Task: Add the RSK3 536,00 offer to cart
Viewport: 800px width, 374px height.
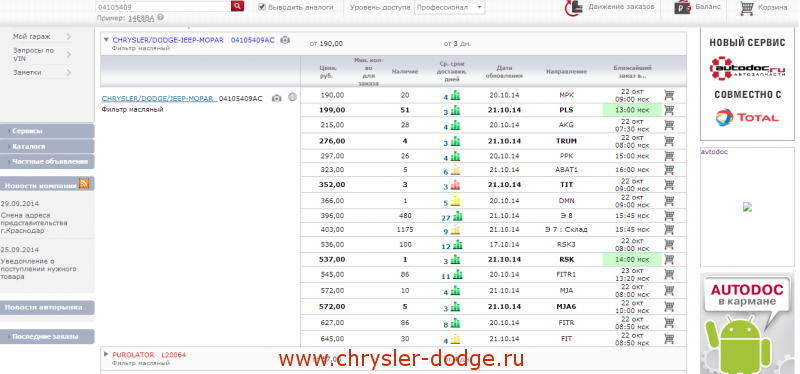Action: click(x=669, y=244)
